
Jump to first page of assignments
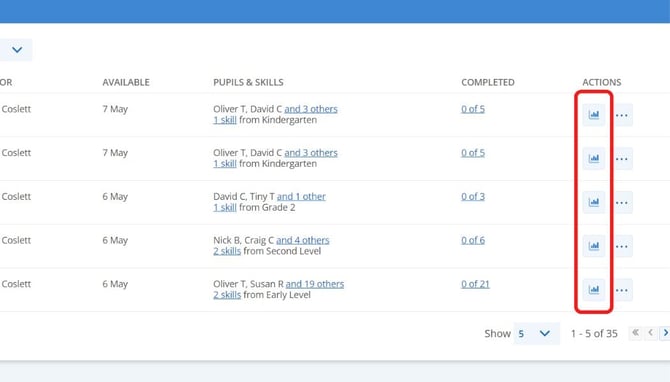tap(635, 333)
